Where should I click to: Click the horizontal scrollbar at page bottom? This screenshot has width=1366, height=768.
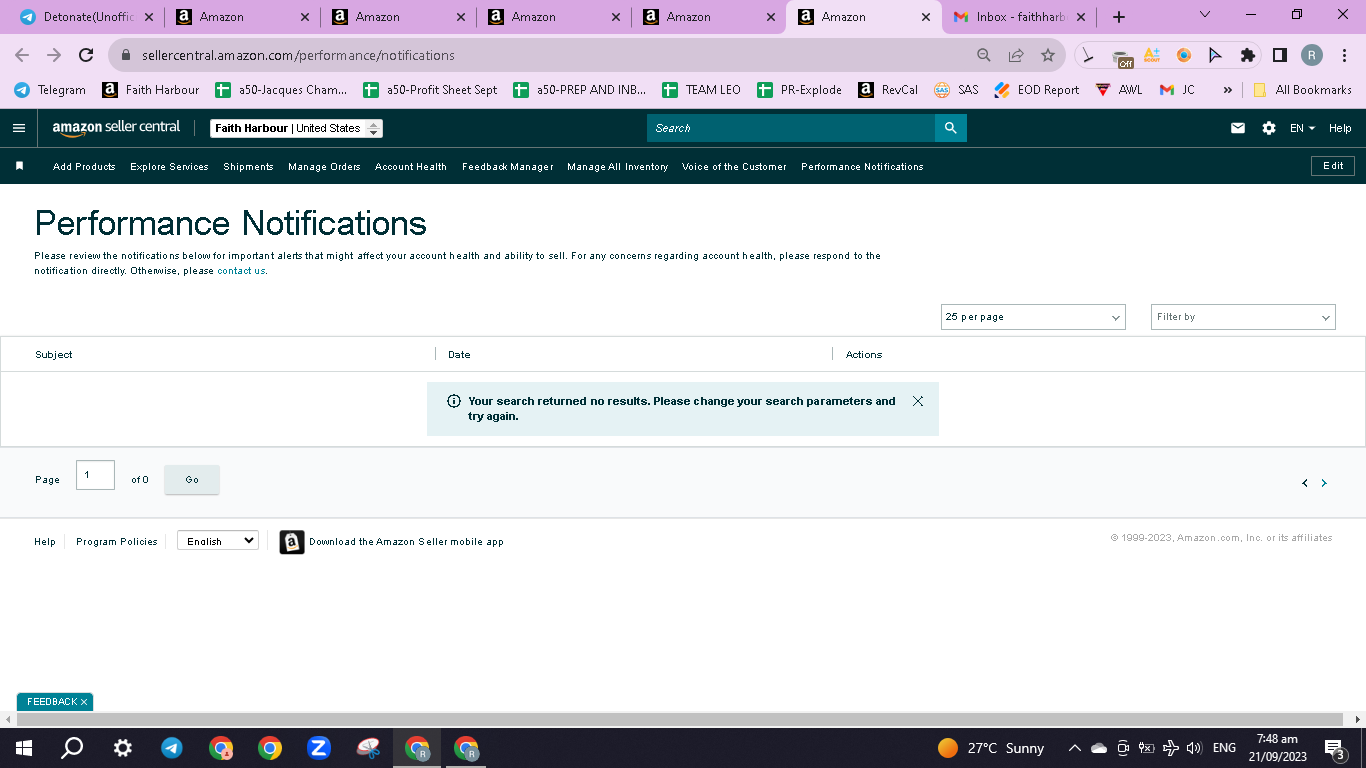click(680, 720)
